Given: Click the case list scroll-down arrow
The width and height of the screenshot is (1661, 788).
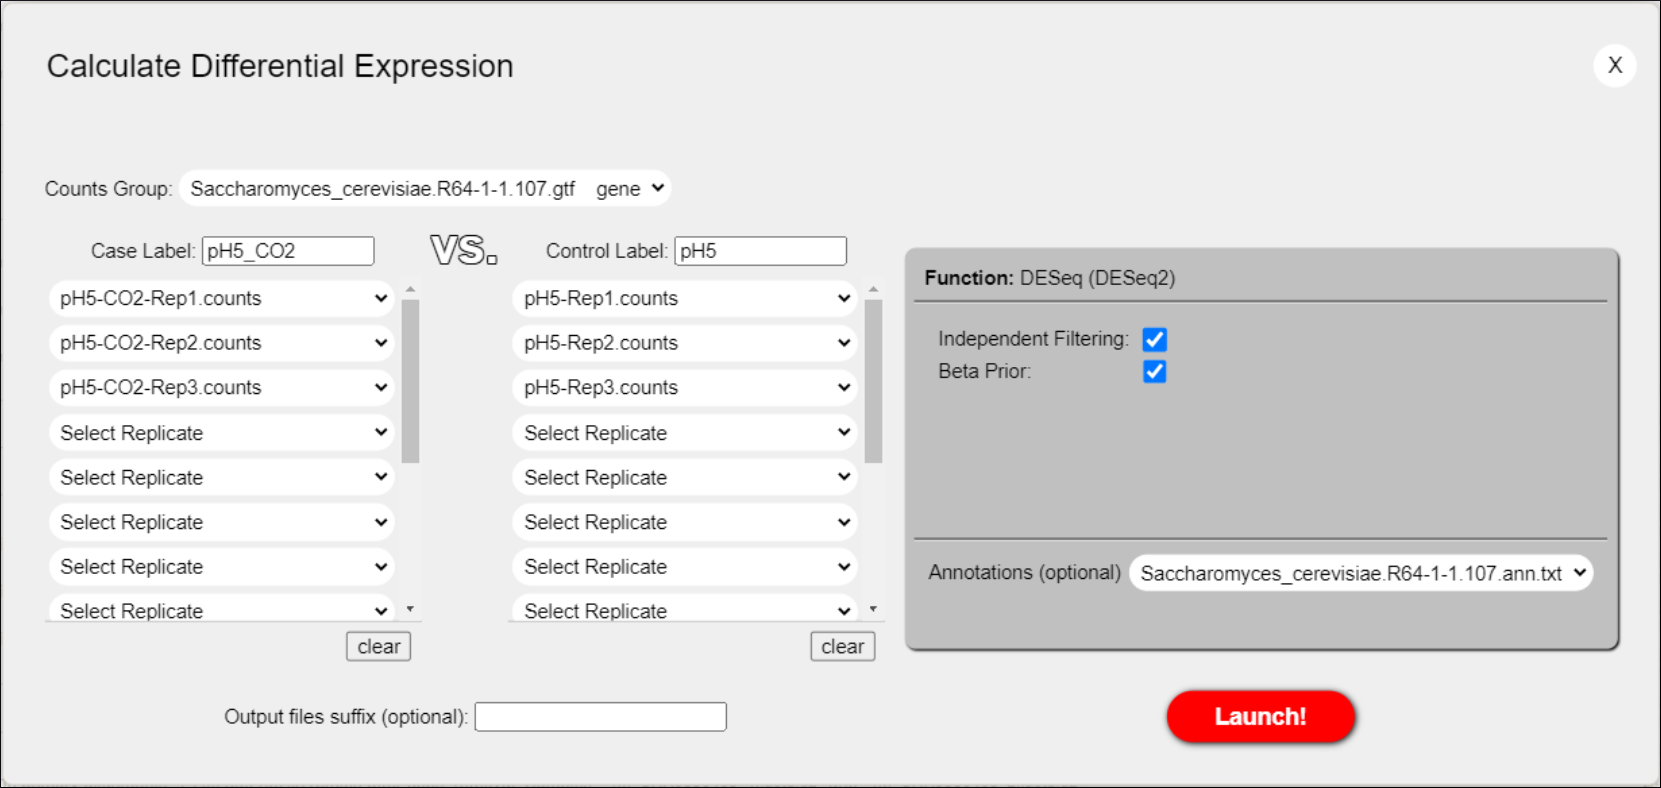Looking at the screenshot, I should [410, 609].
